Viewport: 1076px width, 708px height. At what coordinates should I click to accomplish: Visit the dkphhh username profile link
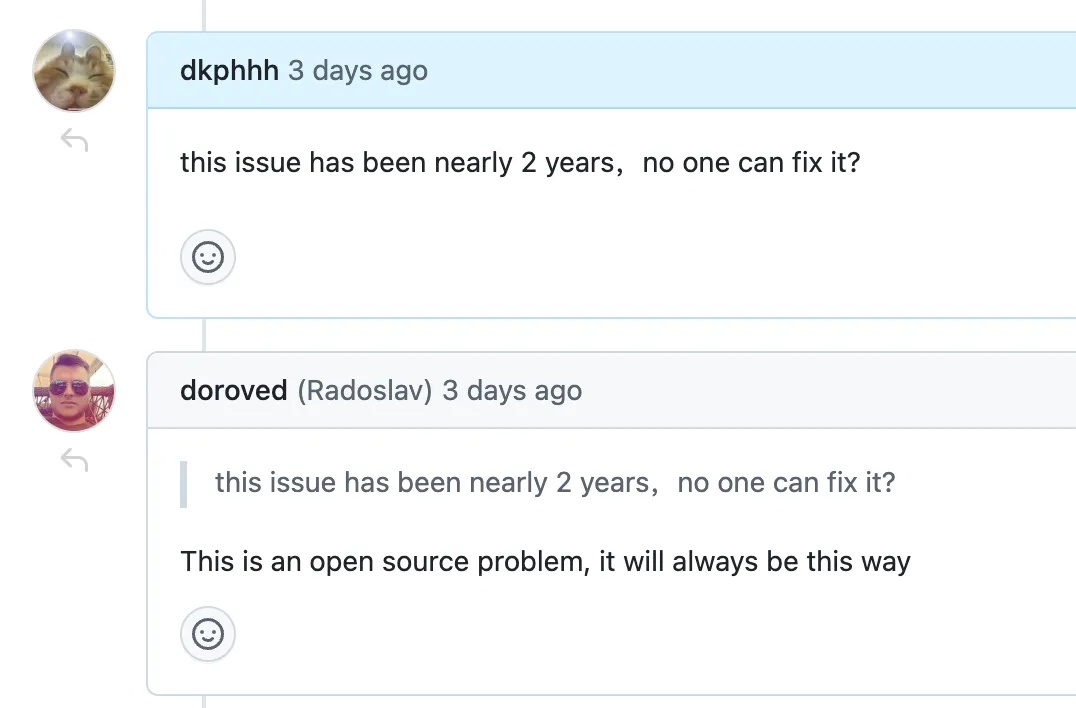pyautogui.click(x=229, y=71)
